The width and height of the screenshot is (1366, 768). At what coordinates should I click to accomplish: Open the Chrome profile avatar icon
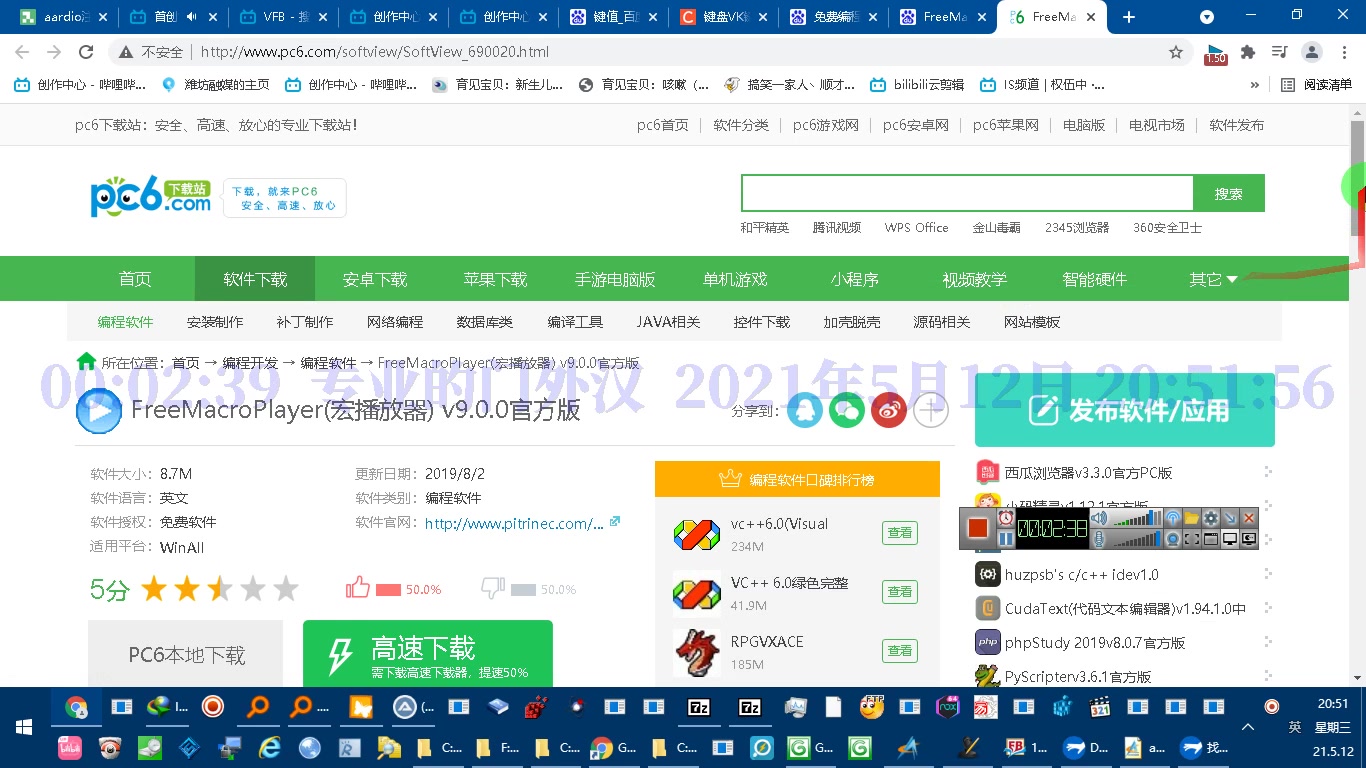1313,52
